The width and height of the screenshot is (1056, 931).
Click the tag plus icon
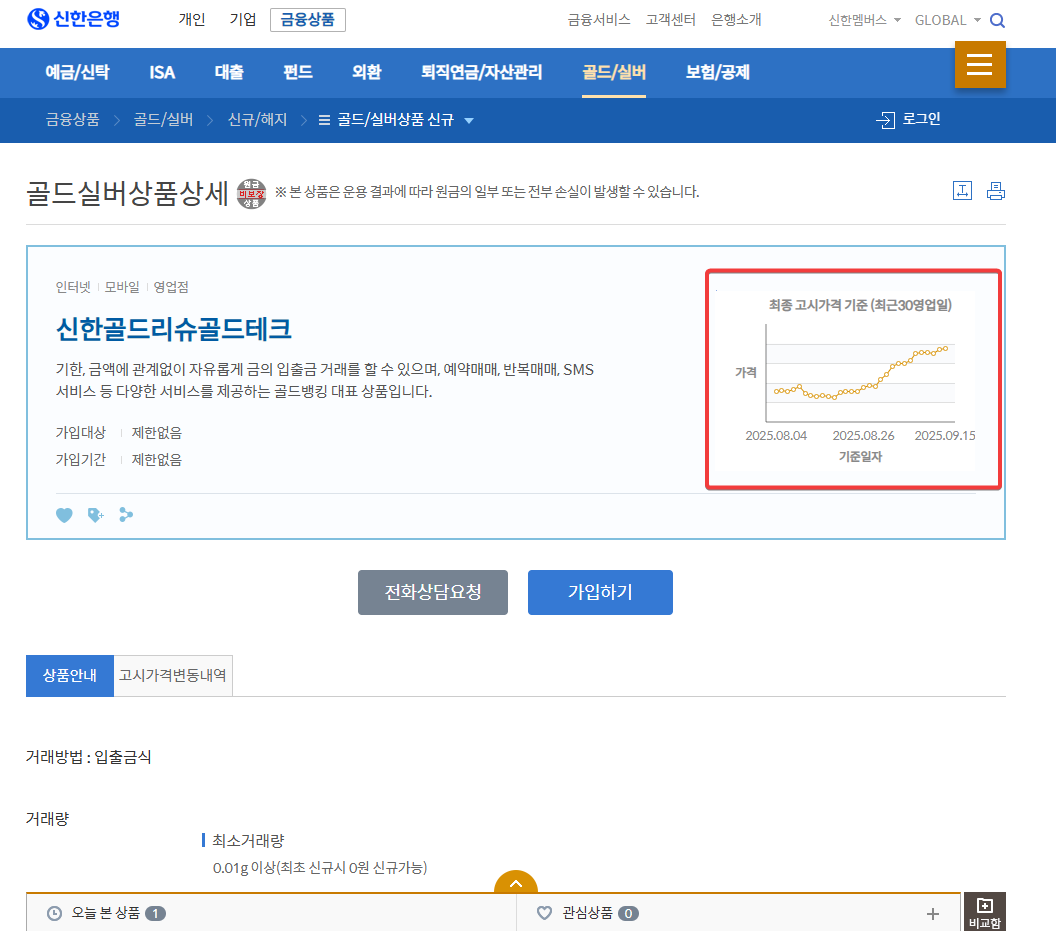[x=96, y=515]
